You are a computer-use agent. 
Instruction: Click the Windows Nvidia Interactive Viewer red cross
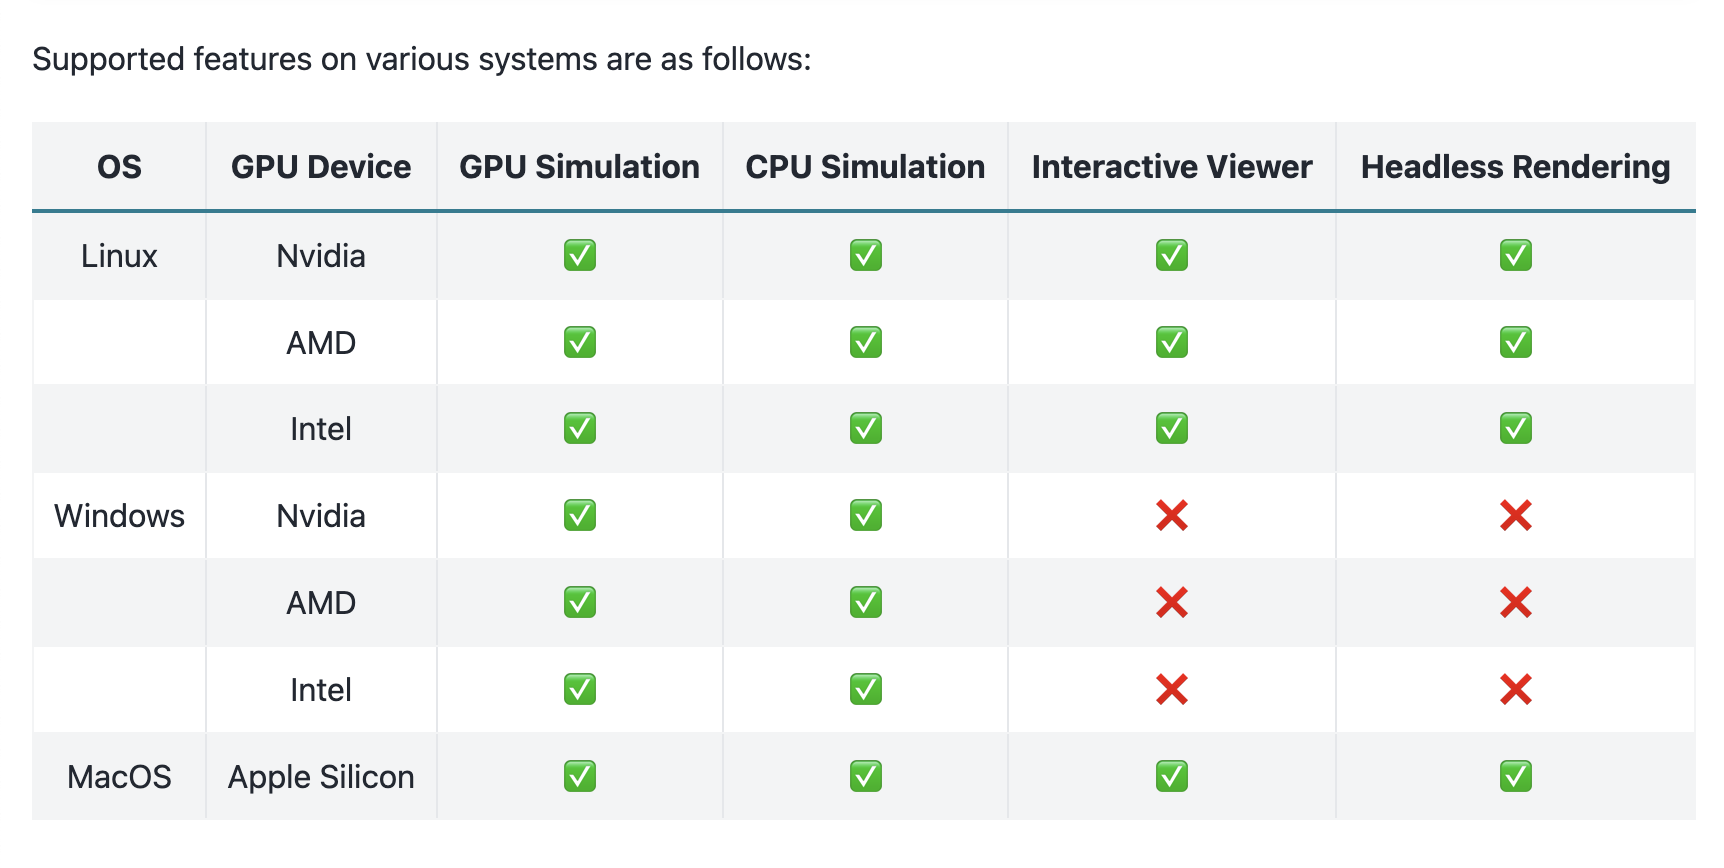point(1171,516)
